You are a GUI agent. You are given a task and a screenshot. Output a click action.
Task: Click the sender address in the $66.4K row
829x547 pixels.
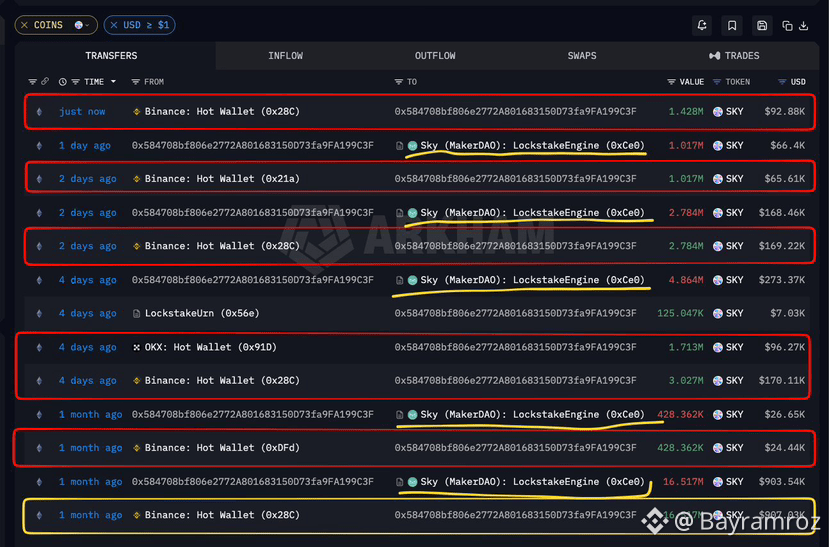253,145
